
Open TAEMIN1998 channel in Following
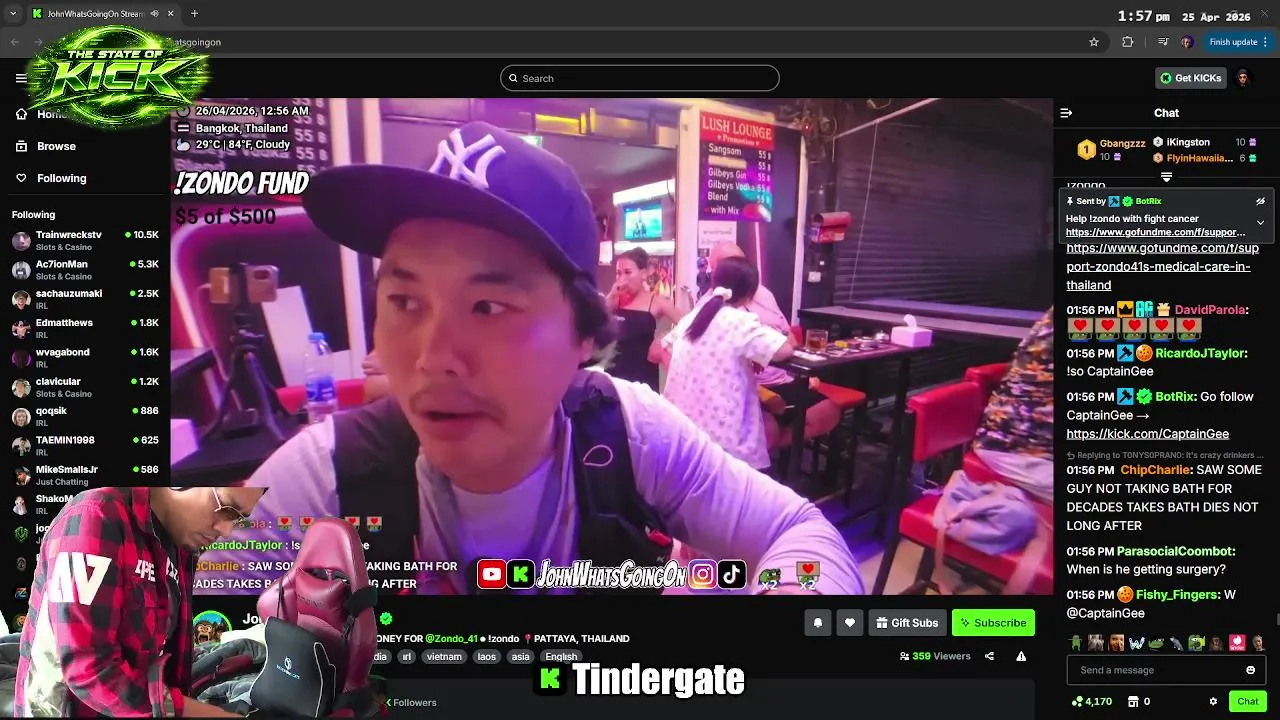click(85, 446)
